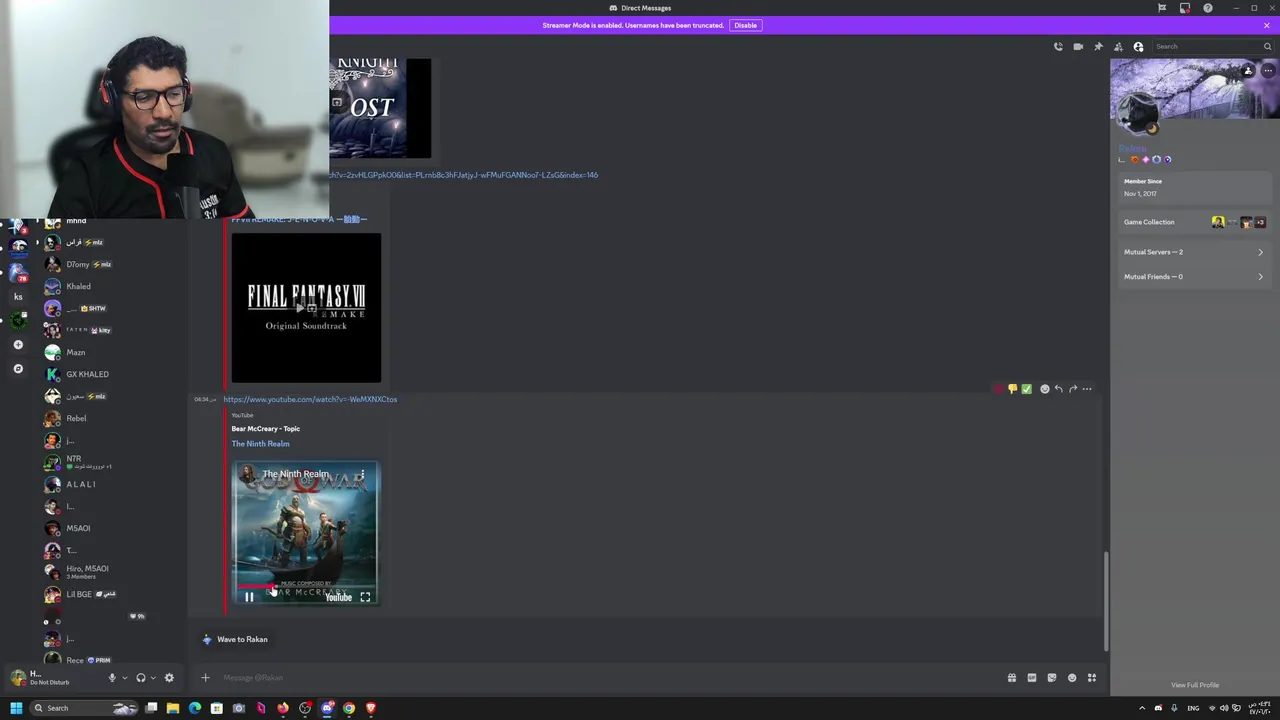Screen dimensions: 1280x720
Task: Open own avatar status menu (Do Not Disturb)
Action: (17, 678)
